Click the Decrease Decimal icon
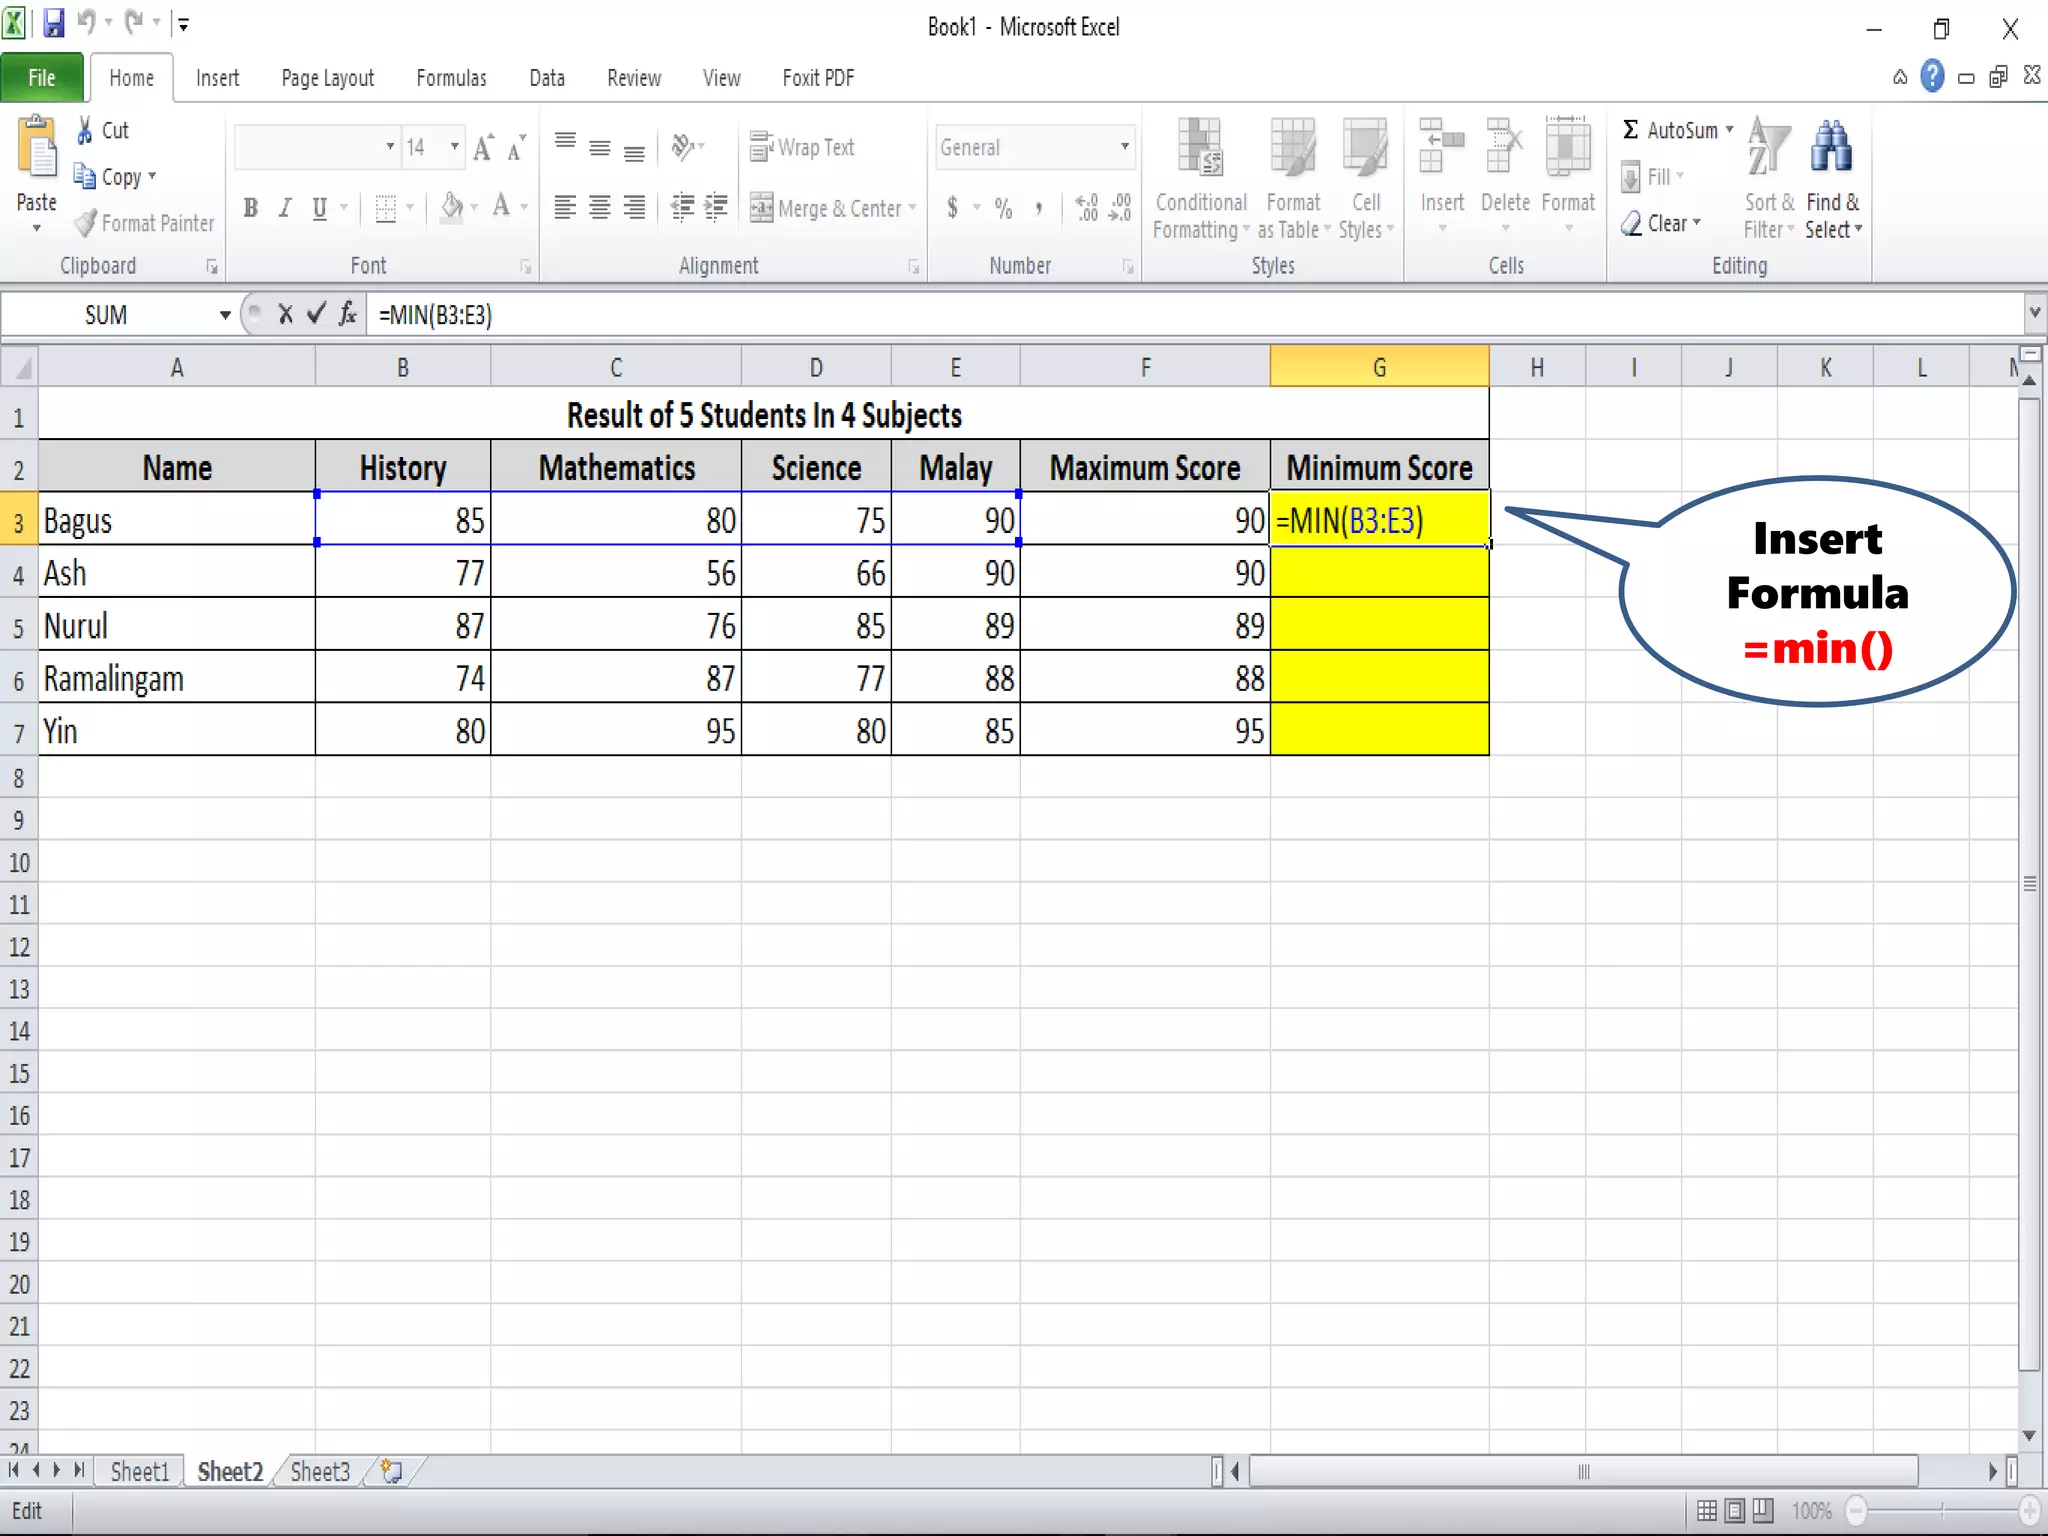The height and width of the screenshot is (1536, 2048). 1120,208
